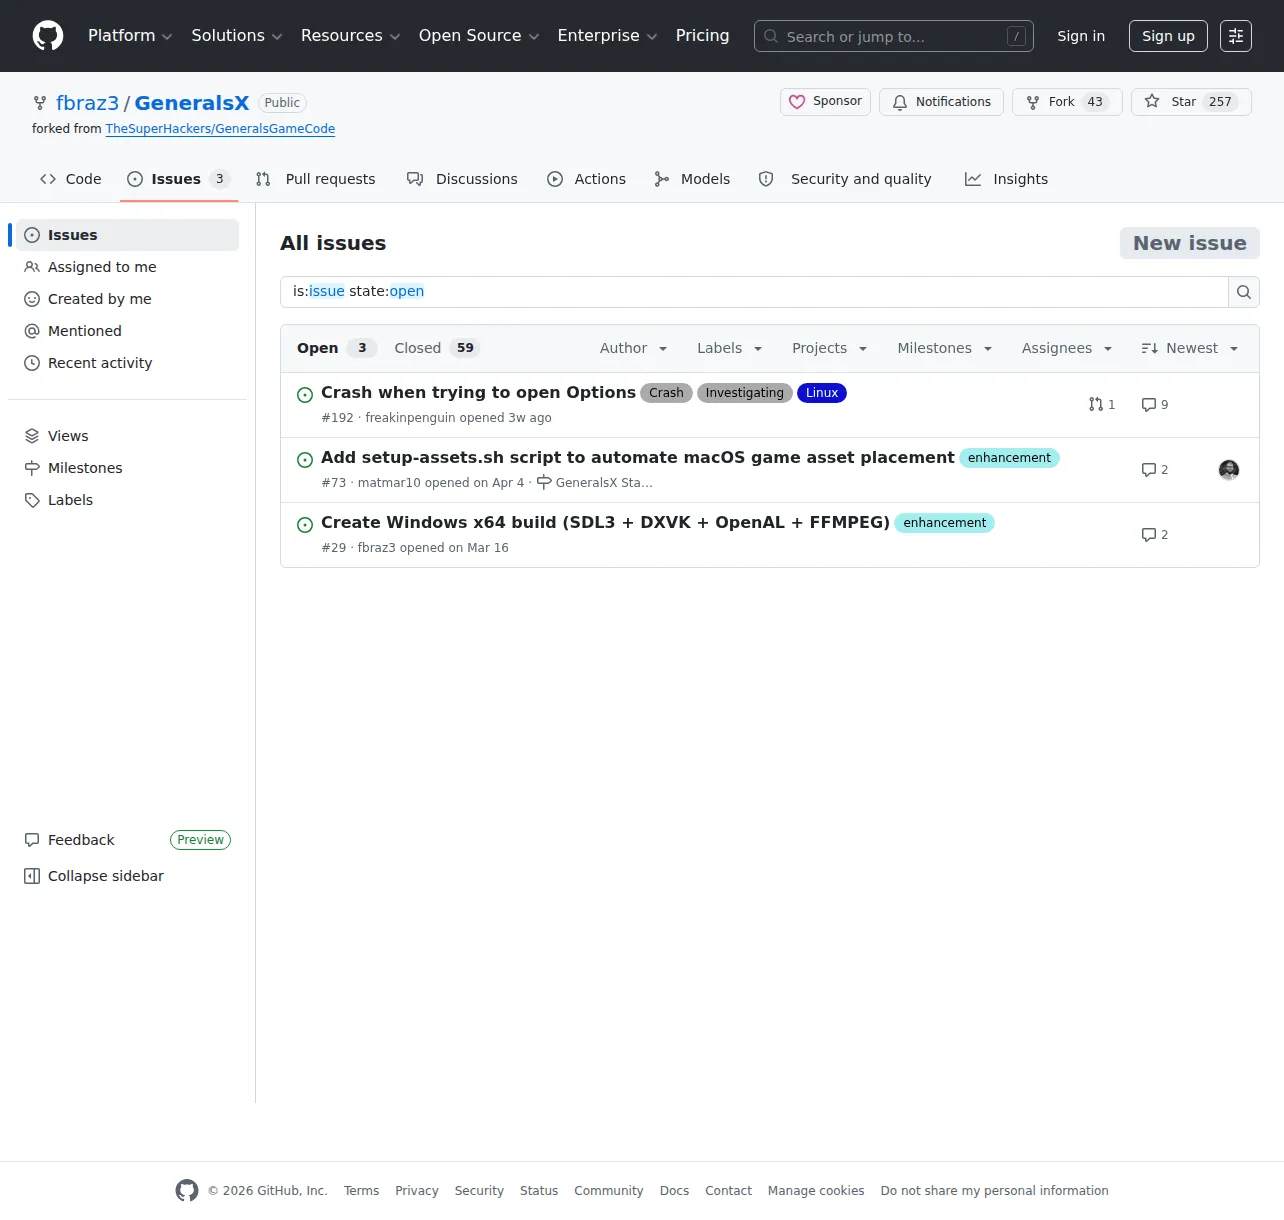Switch to the Discussions tab
This screenshot has width=1284, height=1220.
click(462, 179)
